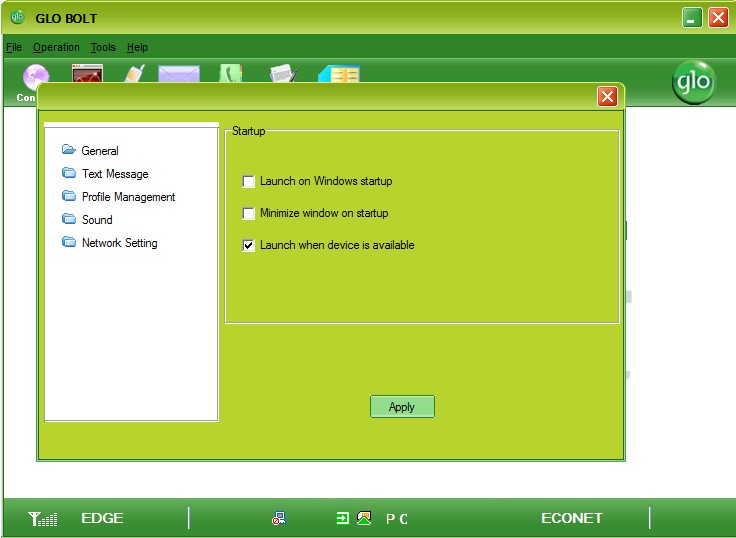The height and width of the screenshot is (538, 736).
Task: Open the envelope text message icon
Action: tap(179, 74)
